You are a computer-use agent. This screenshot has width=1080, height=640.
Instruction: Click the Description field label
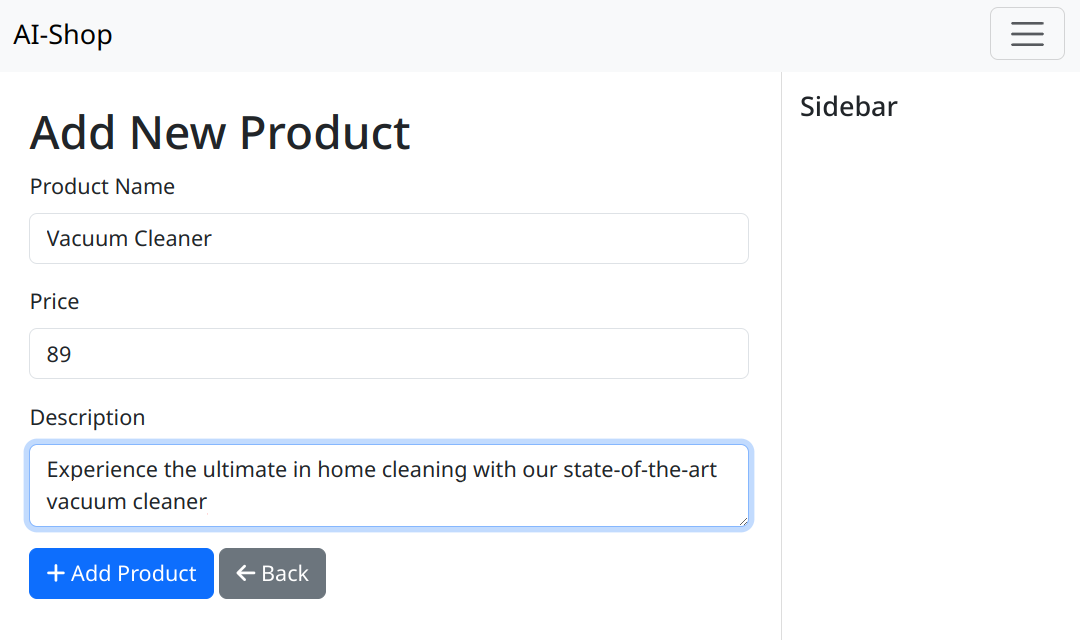pos(87,417)
